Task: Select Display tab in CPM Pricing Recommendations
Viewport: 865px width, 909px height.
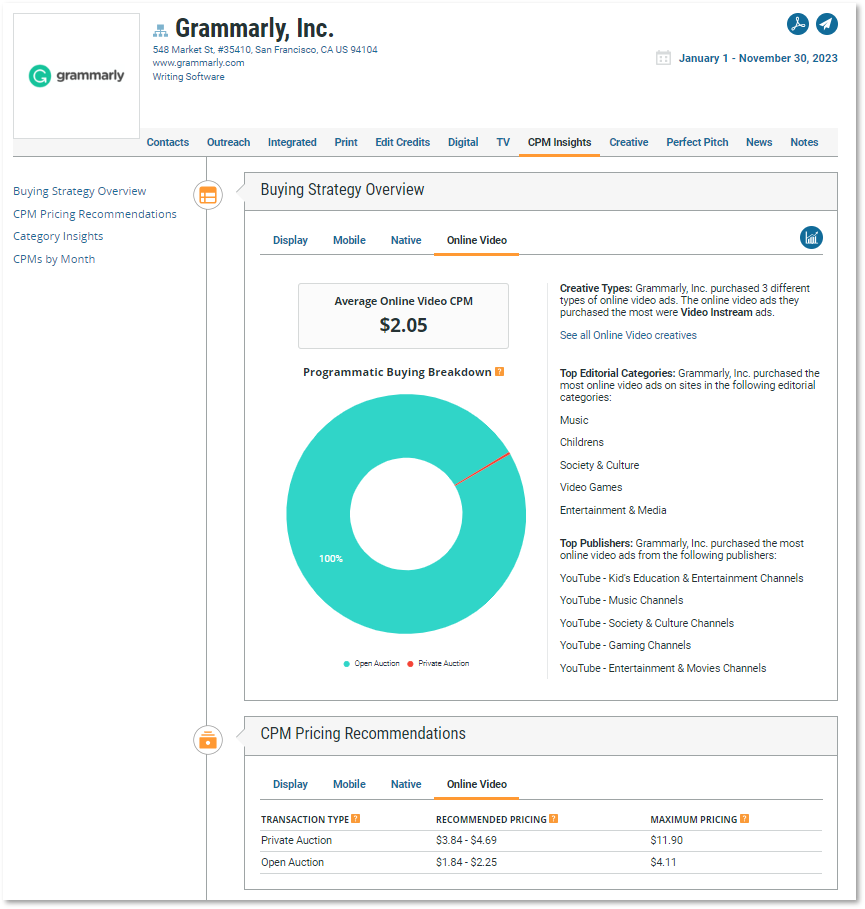Action: [x=290, y=784]
